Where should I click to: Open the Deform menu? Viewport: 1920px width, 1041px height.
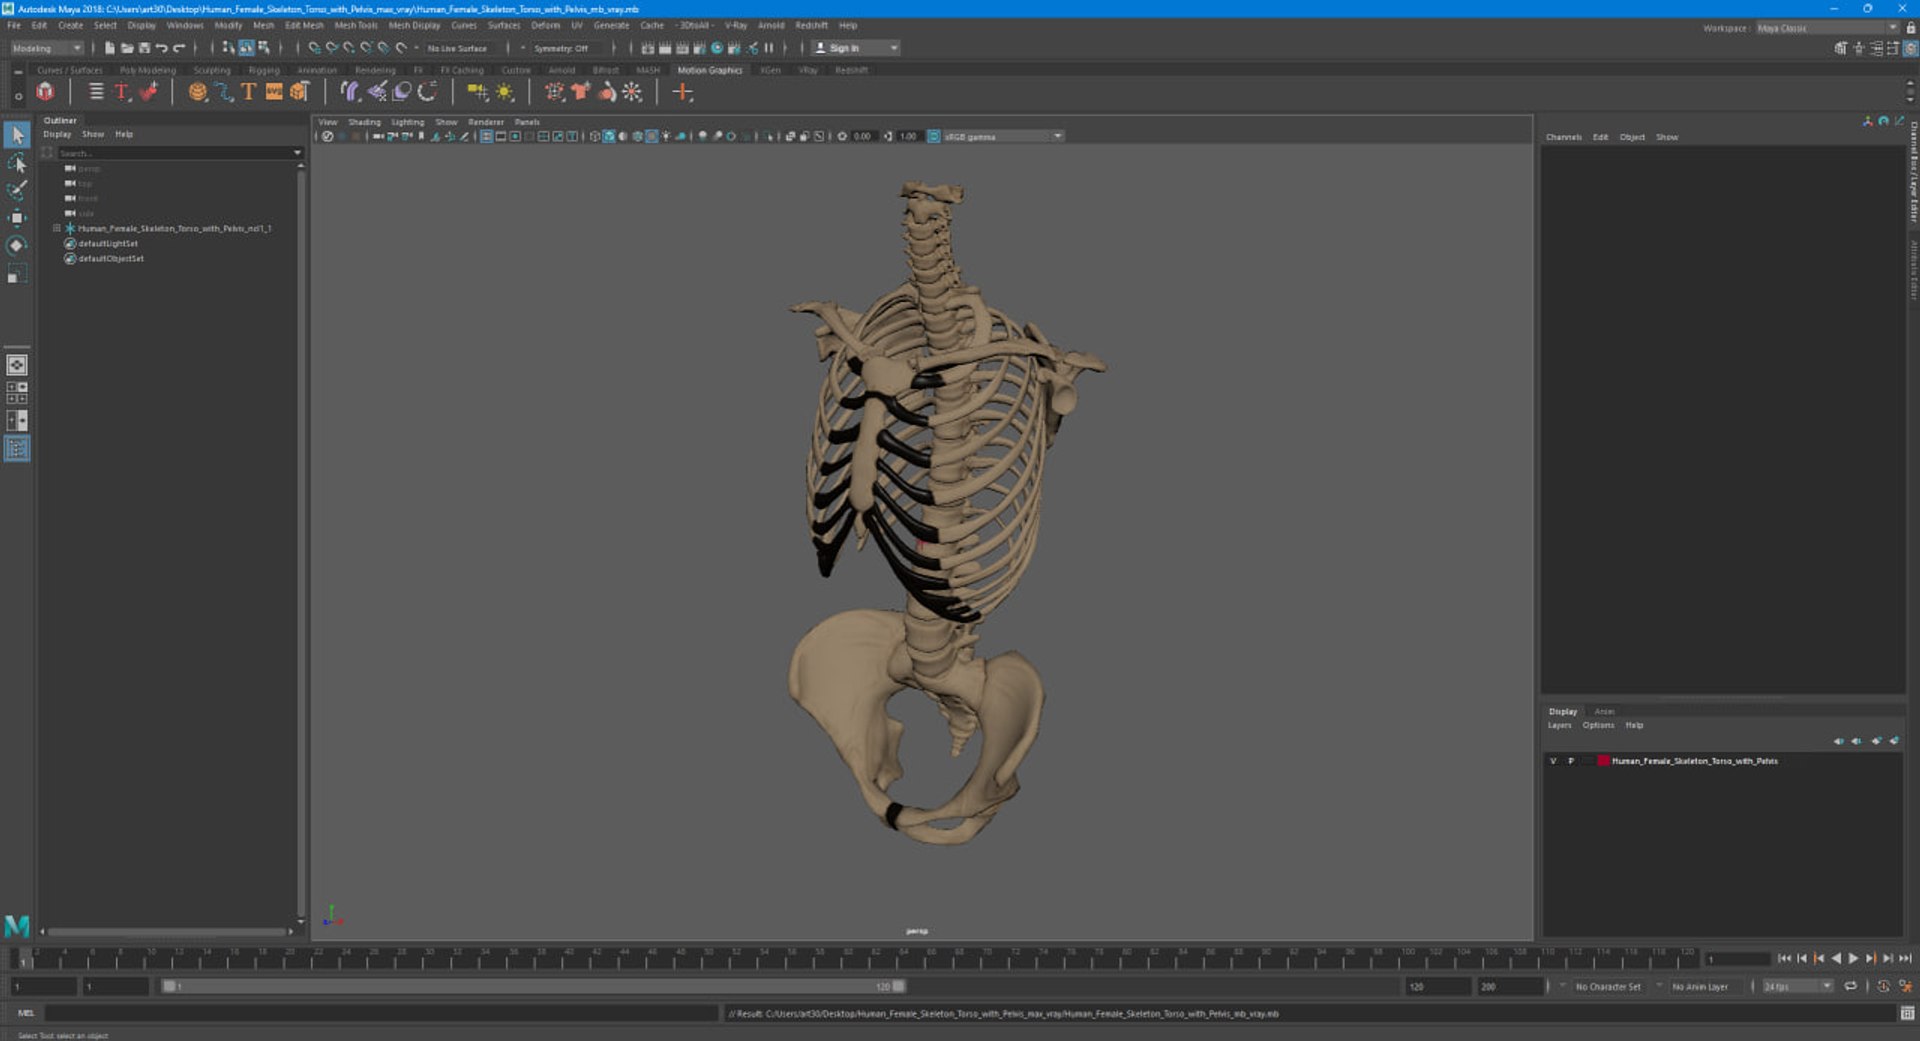[x=545, y=25]
